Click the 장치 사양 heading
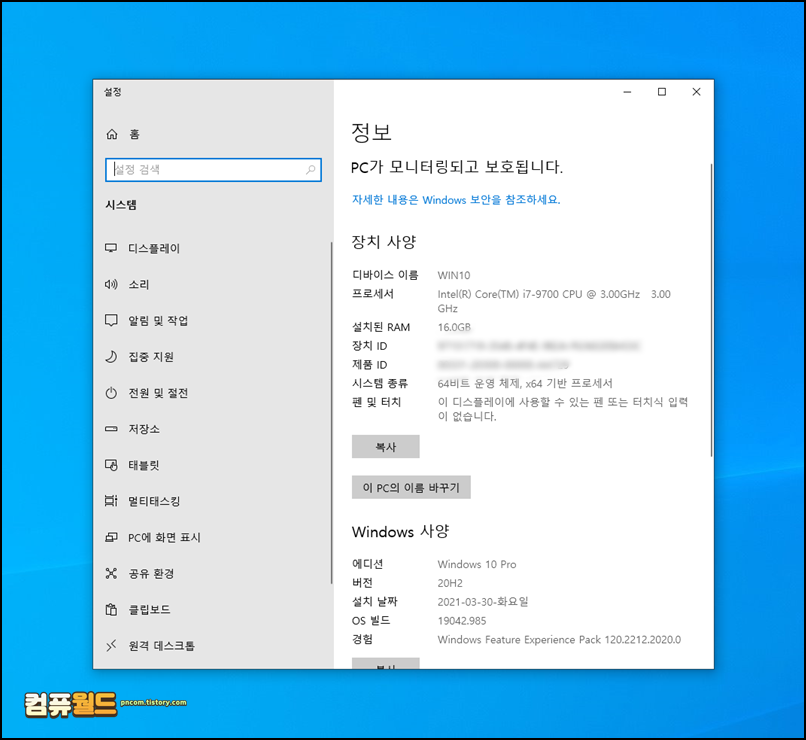The height and width of the screenshot is (740, 806). click(384, 242)
